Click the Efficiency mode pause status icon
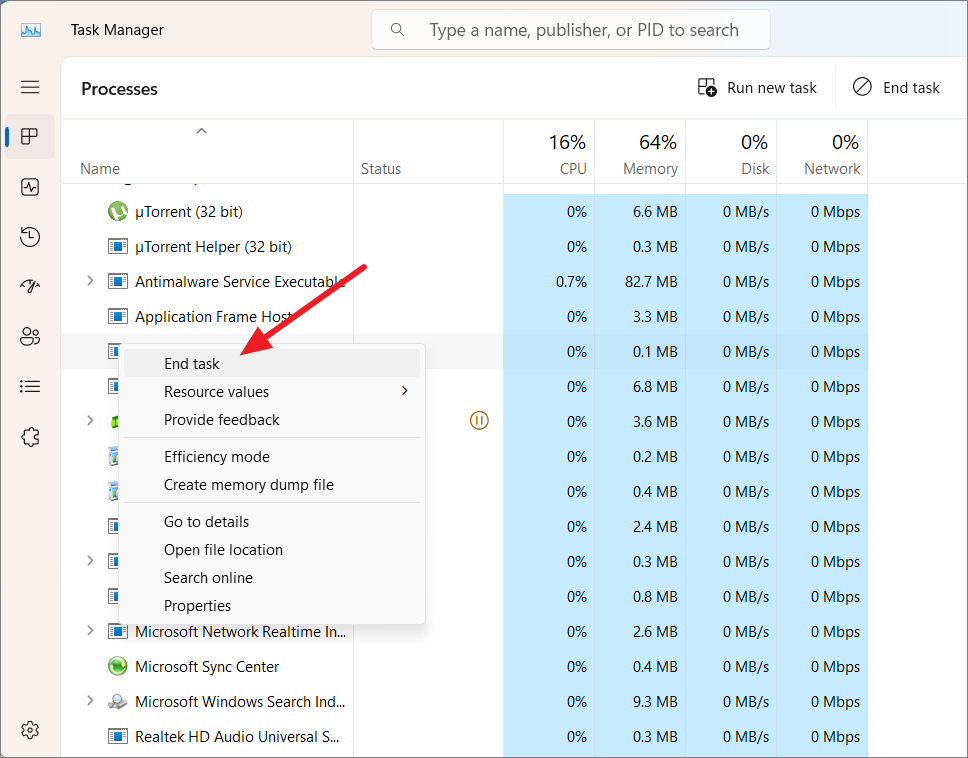The height and width of the screenshot is (758, 968). click(x=479, y=421)
